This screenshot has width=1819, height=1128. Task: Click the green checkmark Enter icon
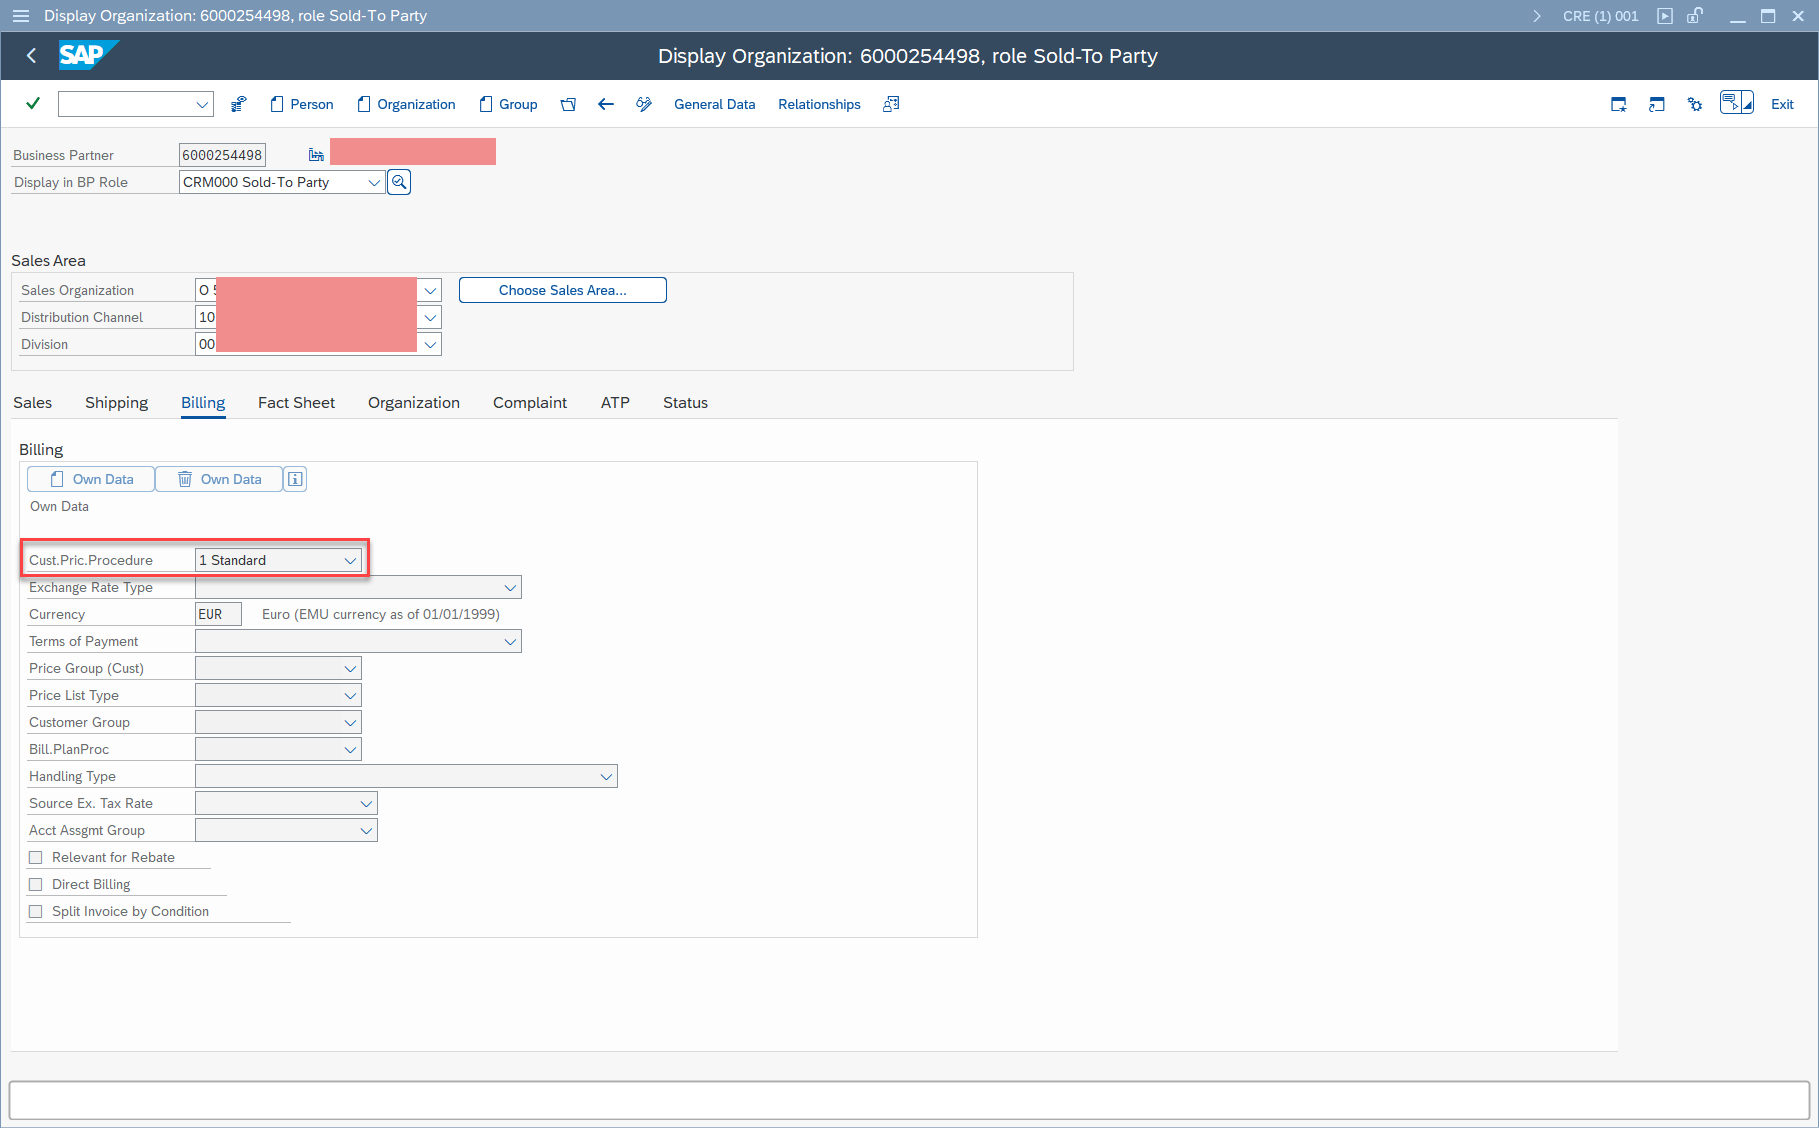coord(33,103)
